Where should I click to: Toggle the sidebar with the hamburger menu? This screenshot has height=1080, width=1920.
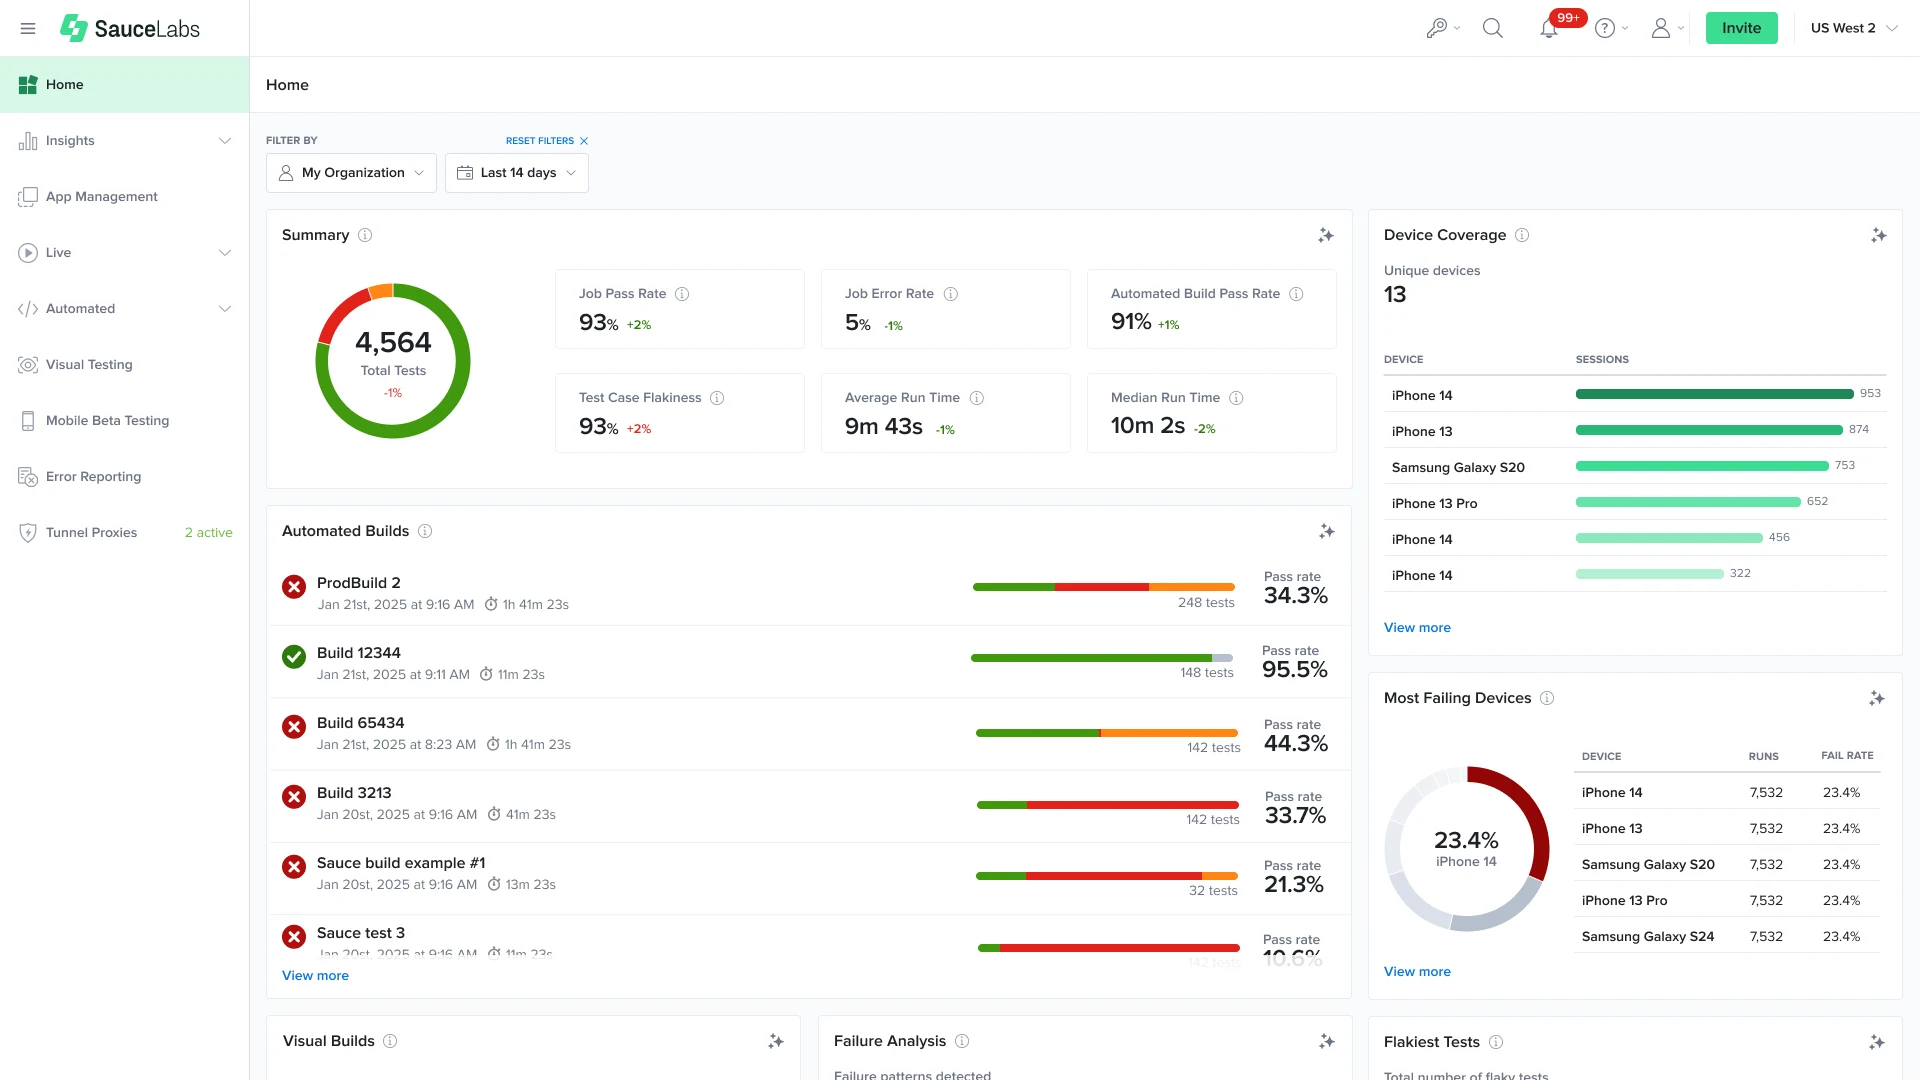coord(28,28)
